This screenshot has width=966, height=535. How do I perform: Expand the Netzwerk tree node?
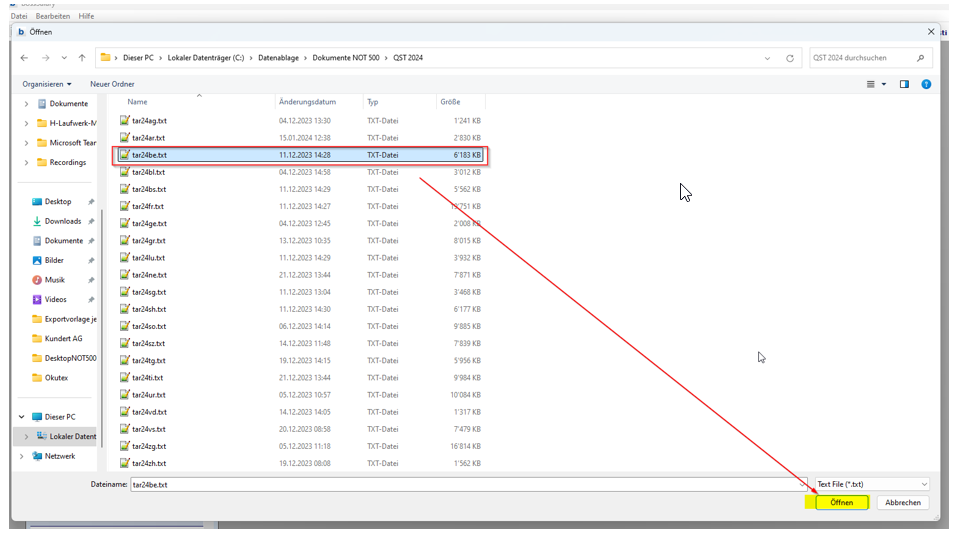click(23, 456)
